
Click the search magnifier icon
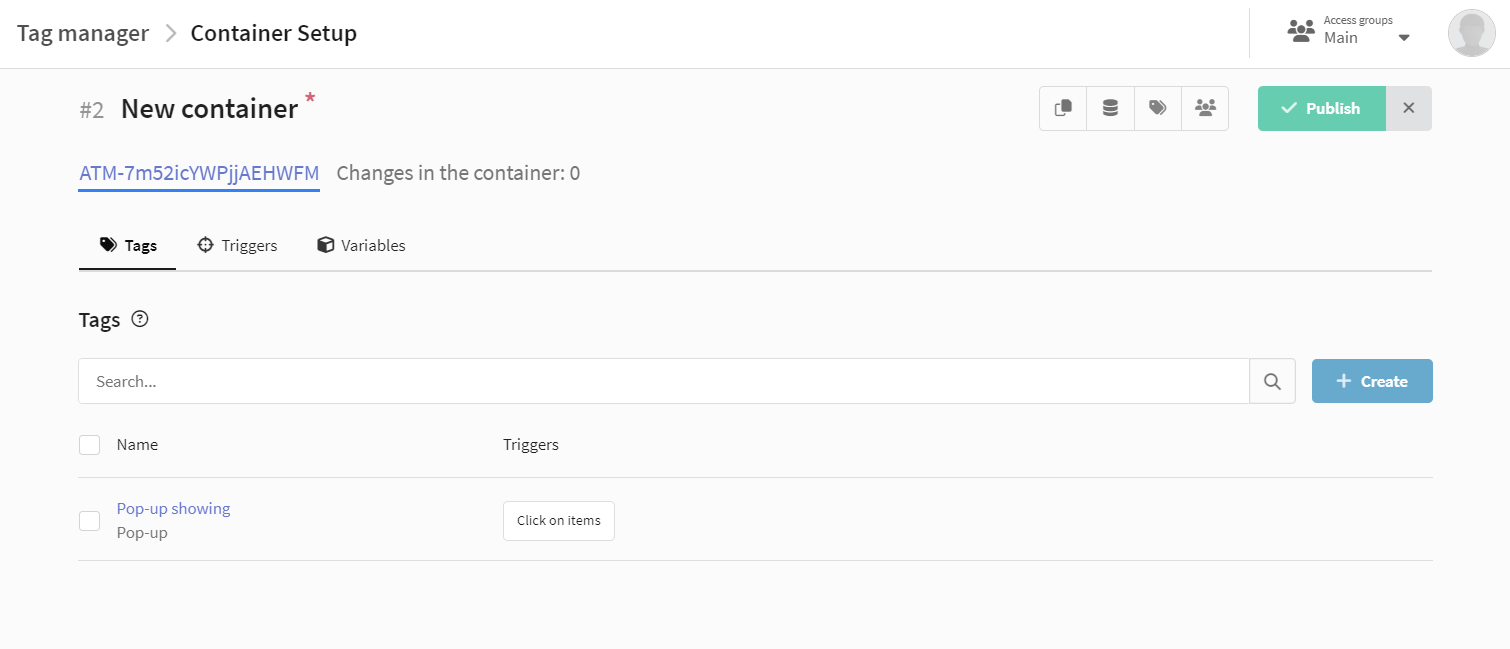coord(1272,381)
